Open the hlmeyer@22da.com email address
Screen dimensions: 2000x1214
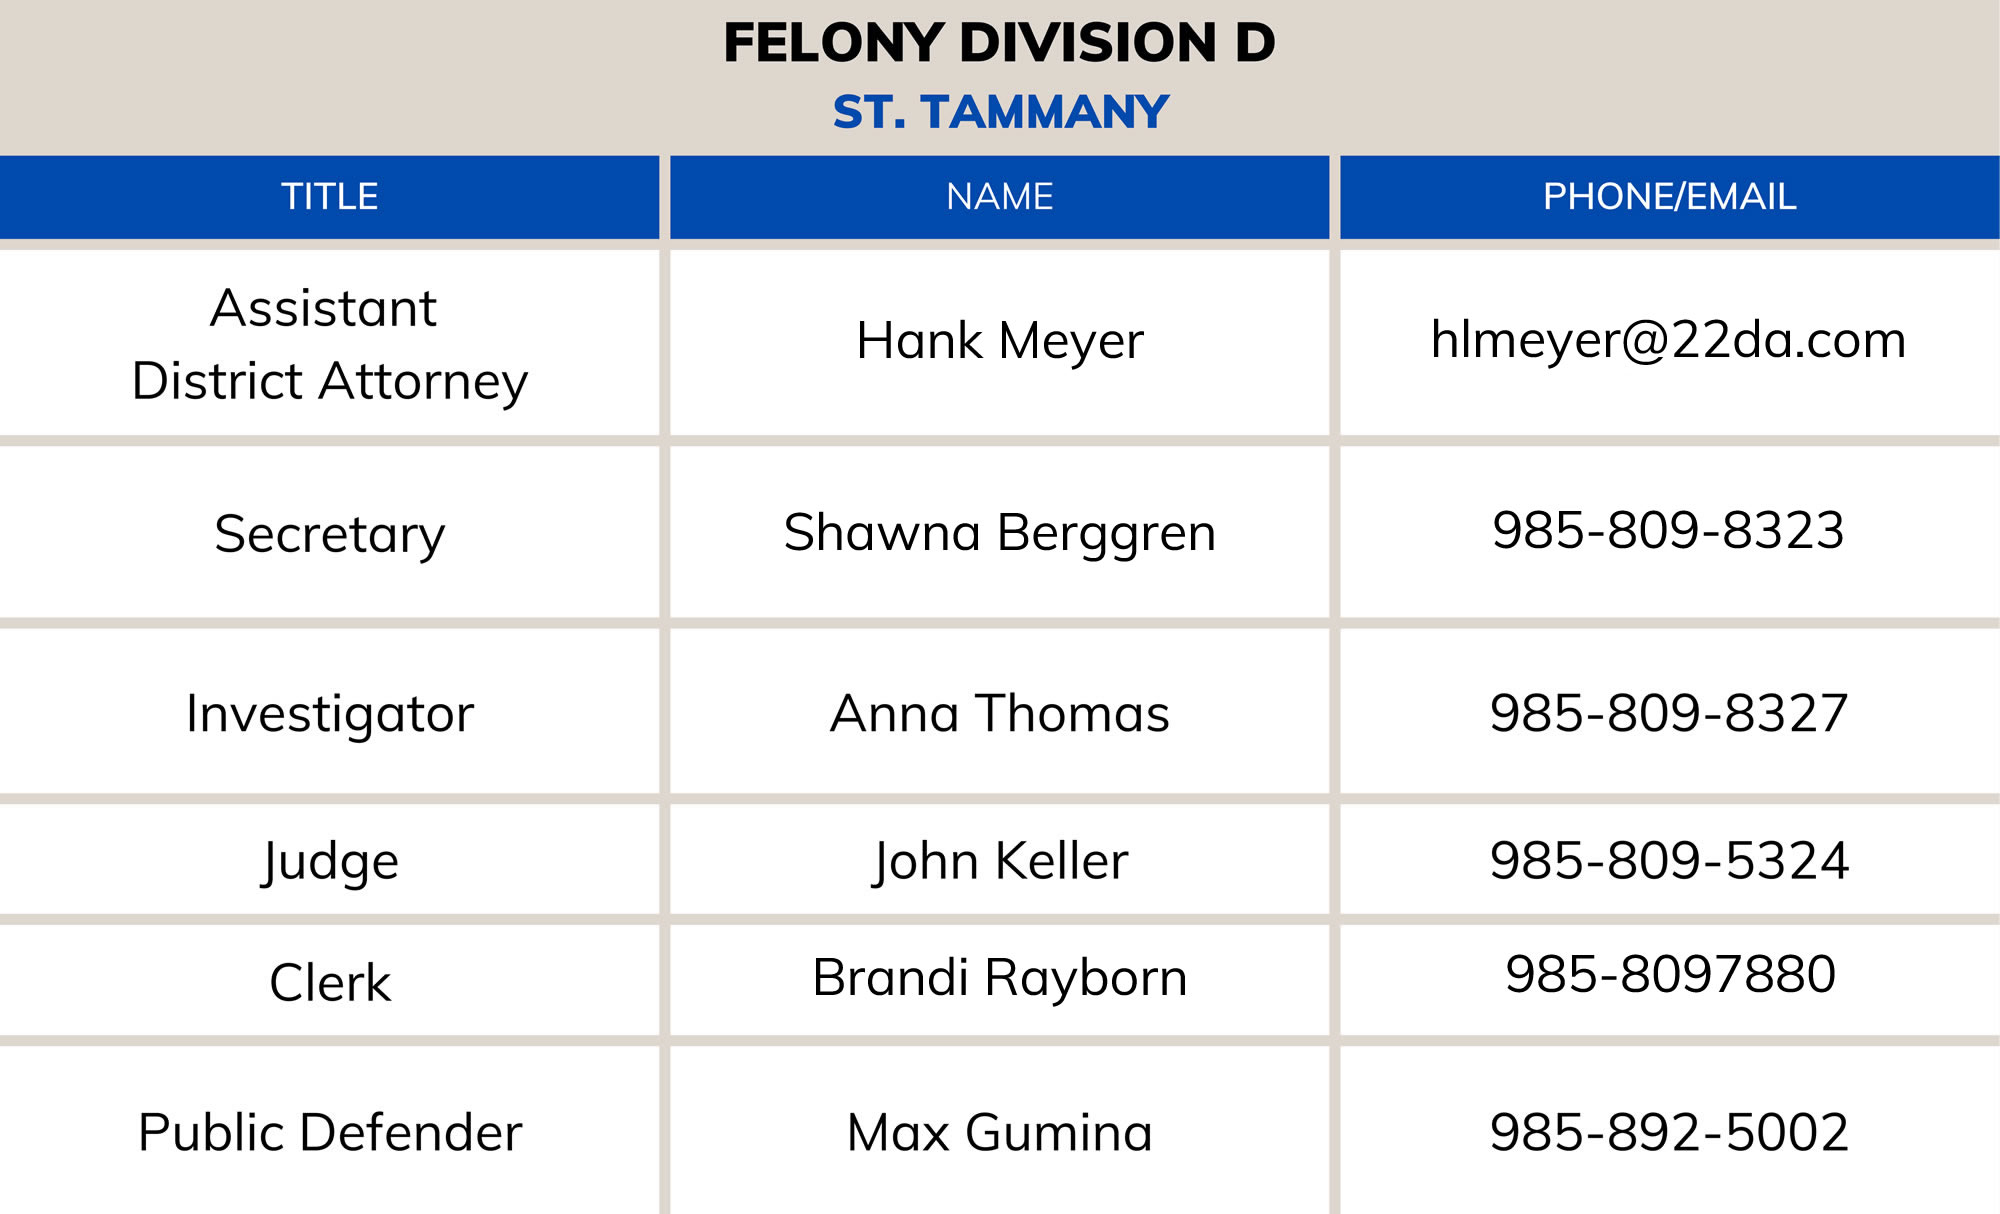pos(1668,340)
